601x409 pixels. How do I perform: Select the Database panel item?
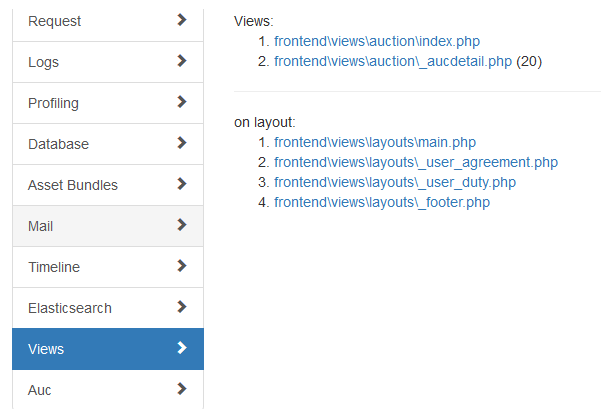click(x=58, y=144)
